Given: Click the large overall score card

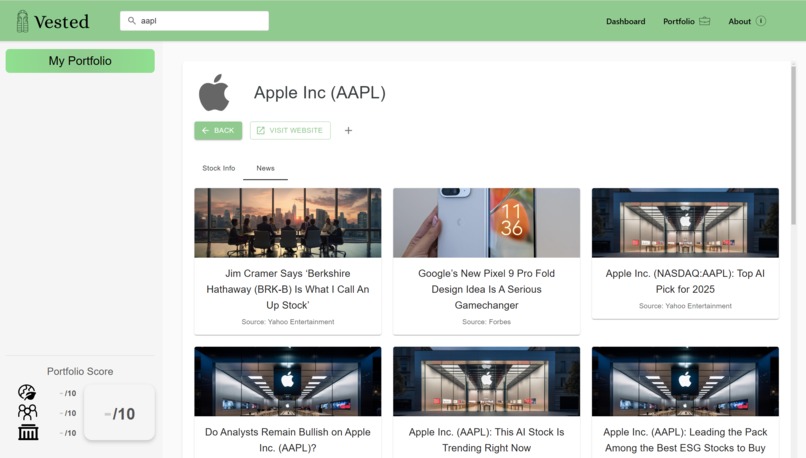Looking at the screenshot, I should click(x=119, y=413).
